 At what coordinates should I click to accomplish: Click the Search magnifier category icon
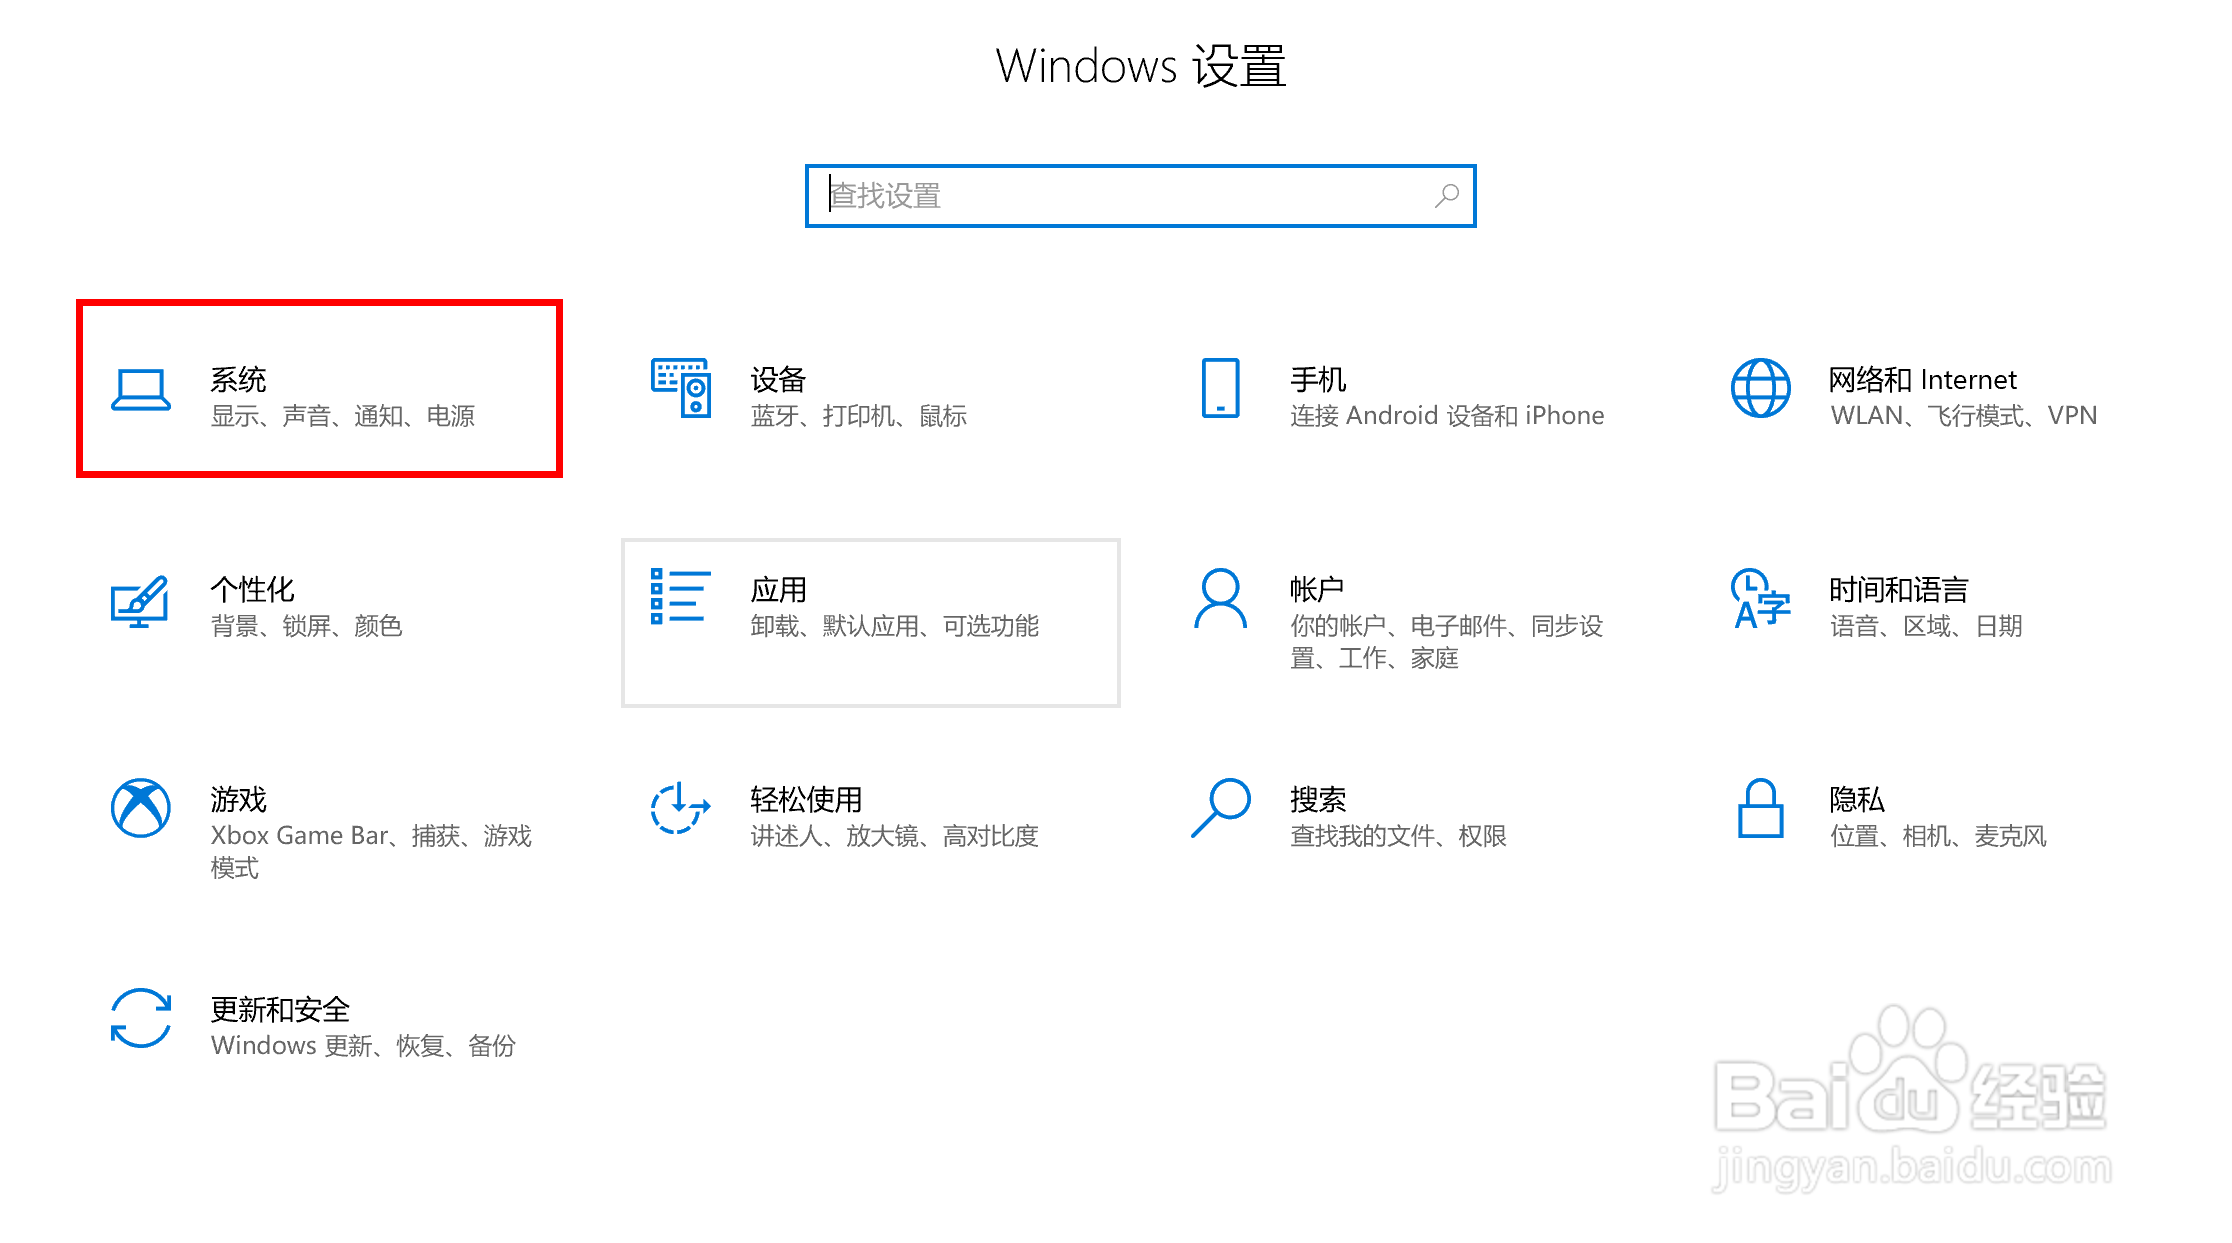[x=1221, y=808]
